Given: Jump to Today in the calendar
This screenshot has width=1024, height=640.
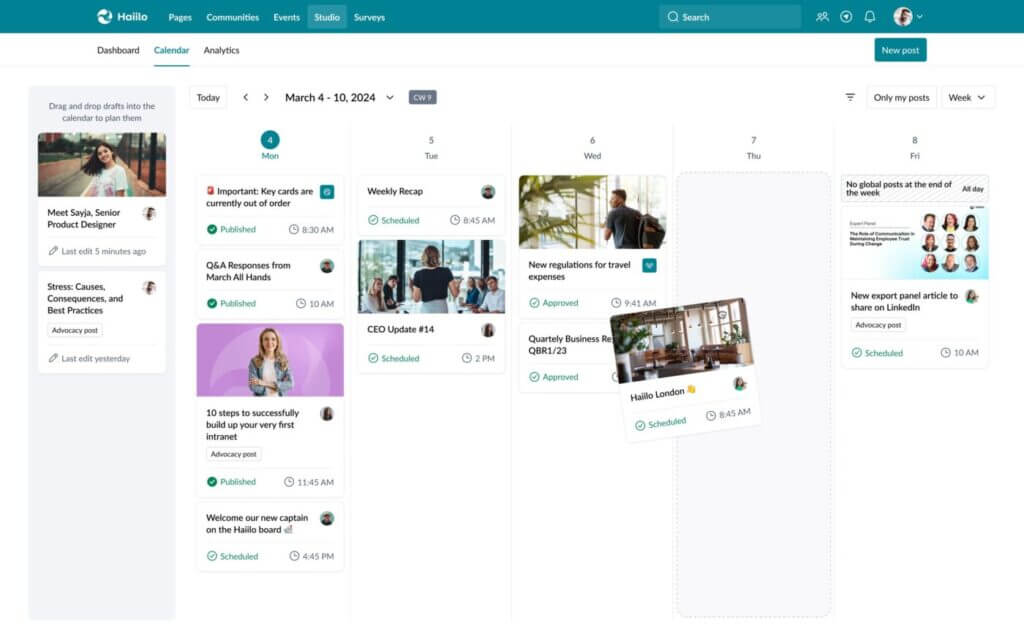Looking at the screenshot, I should pos(208,97).
